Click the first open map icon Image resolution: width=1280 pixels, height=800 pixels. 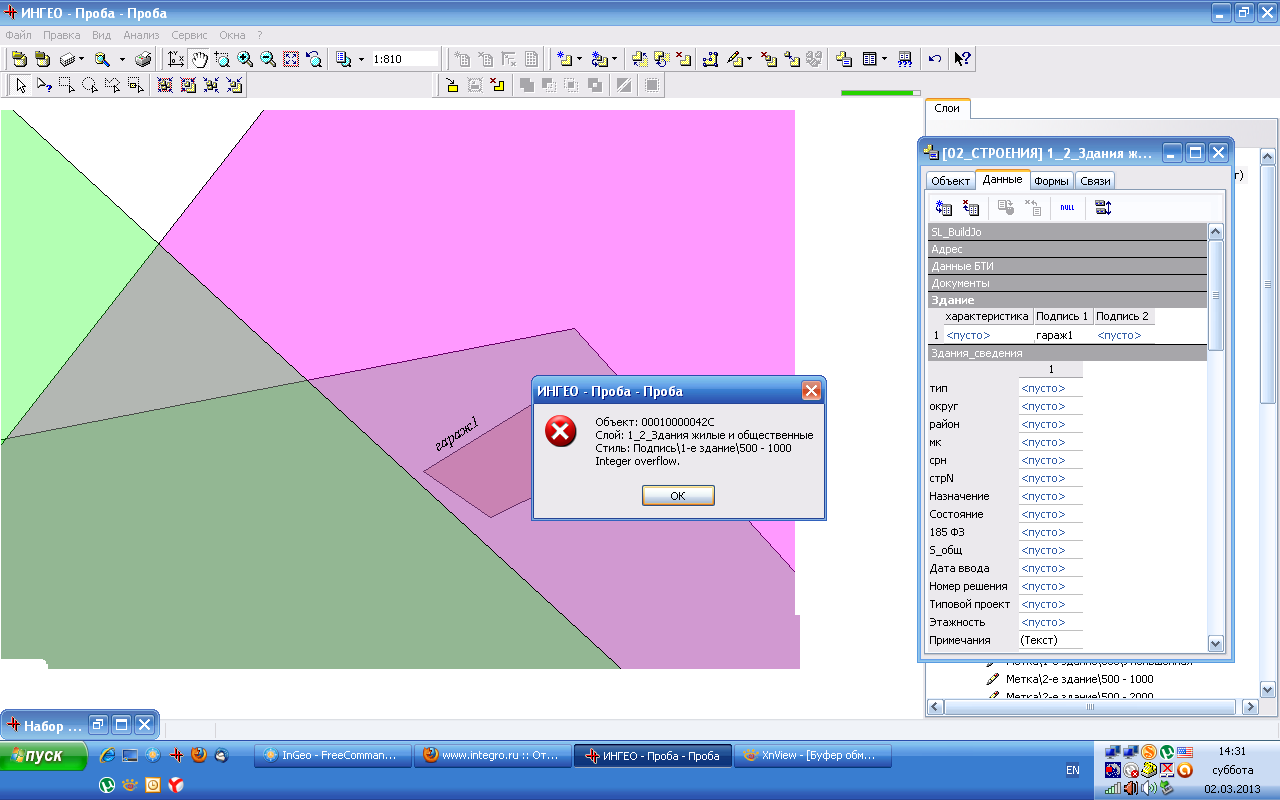coord(18,59)
